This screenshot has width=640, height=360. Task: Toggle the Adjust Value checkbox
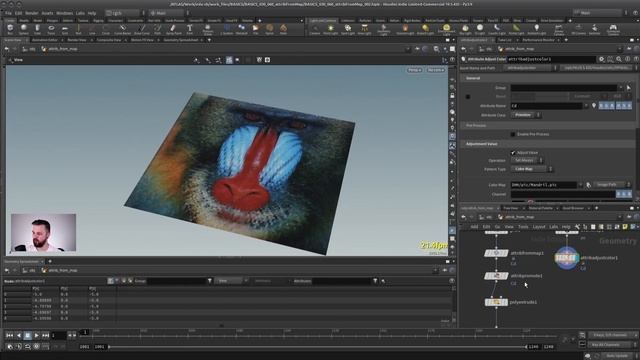(x=513, y=152)
